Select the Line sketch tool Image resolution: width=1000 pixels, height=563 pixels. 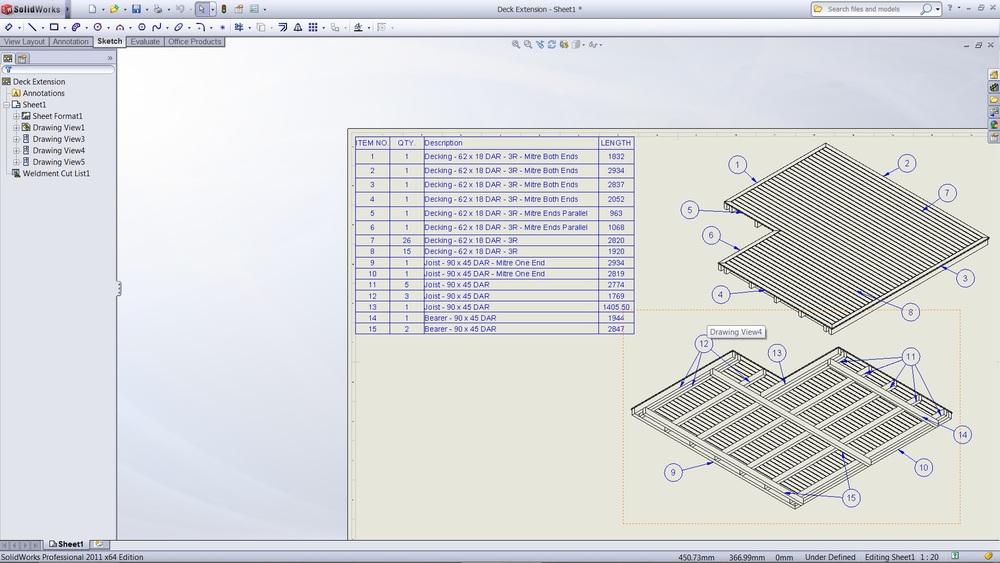pos(31,27)
